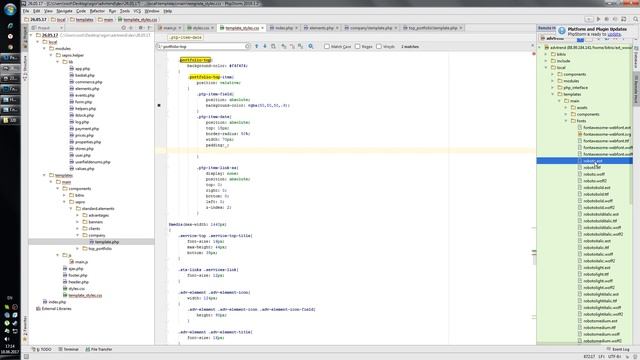The width and height of the screenshot is (640, 360).
Task: Close the template_styles.css editor tab
Action: click(x=262, y=28)
